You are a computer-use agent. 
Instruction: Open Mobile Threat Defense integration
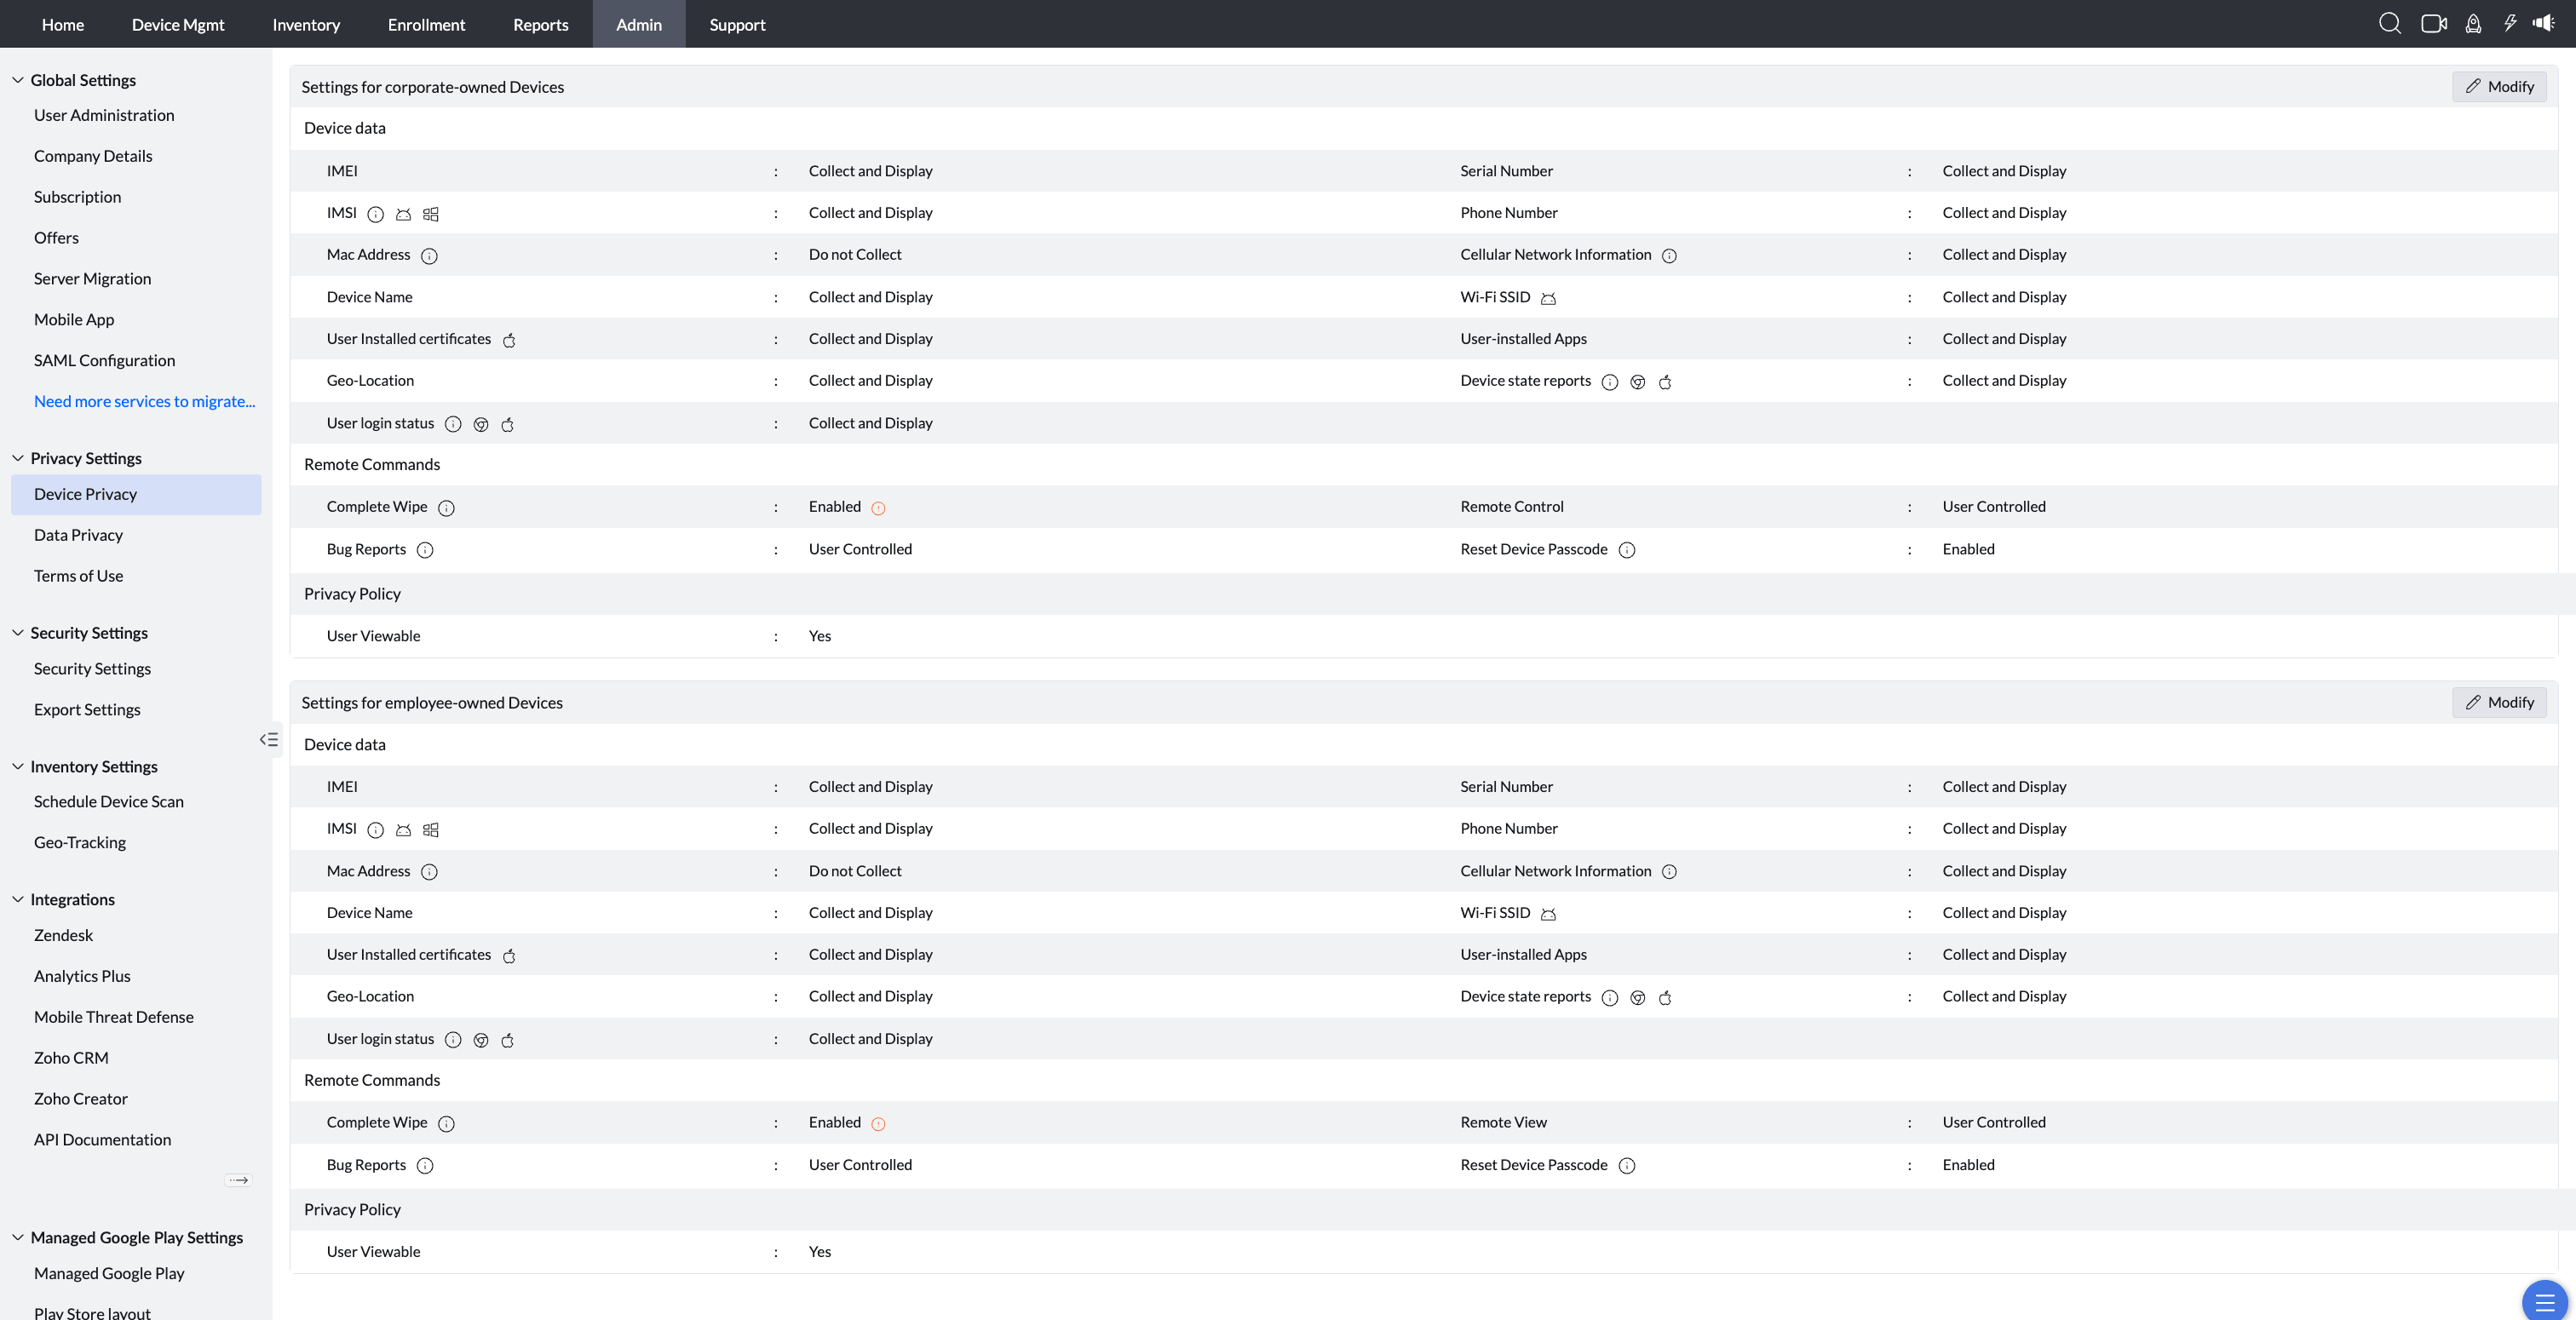click(x=114, y=1017)
